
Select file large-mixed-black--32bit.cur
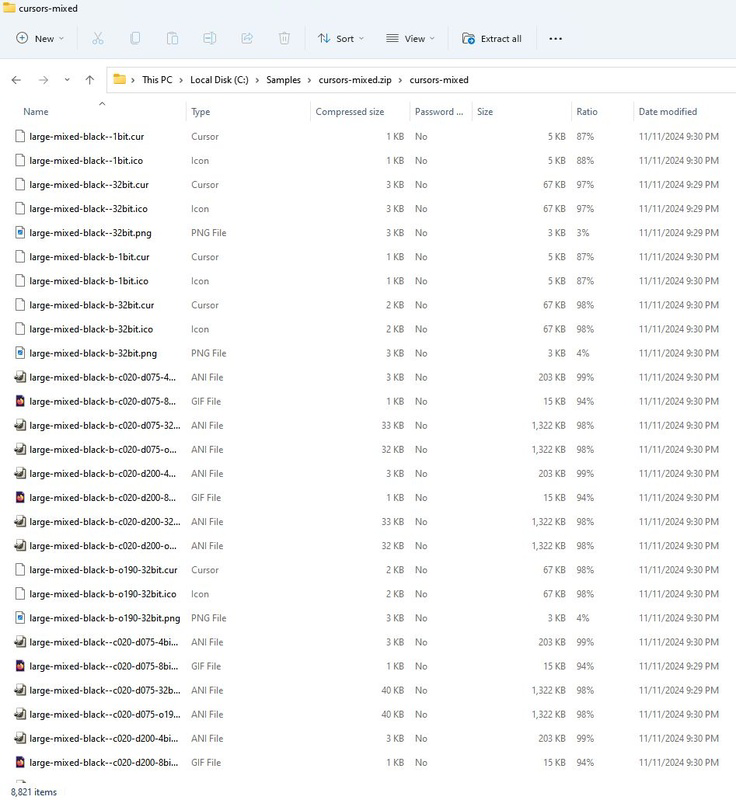pos(89,185)
